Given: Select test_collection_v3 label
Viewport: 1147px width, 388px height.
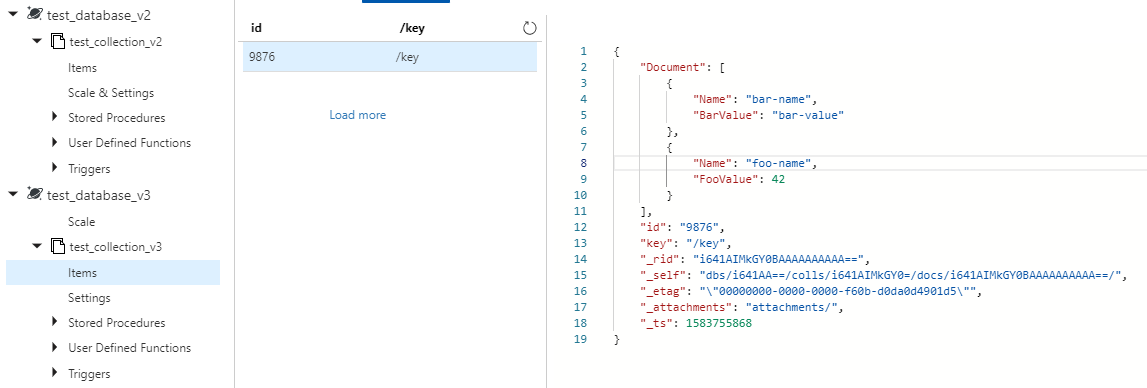Looking at the screenshot, I should click(116, 247).
